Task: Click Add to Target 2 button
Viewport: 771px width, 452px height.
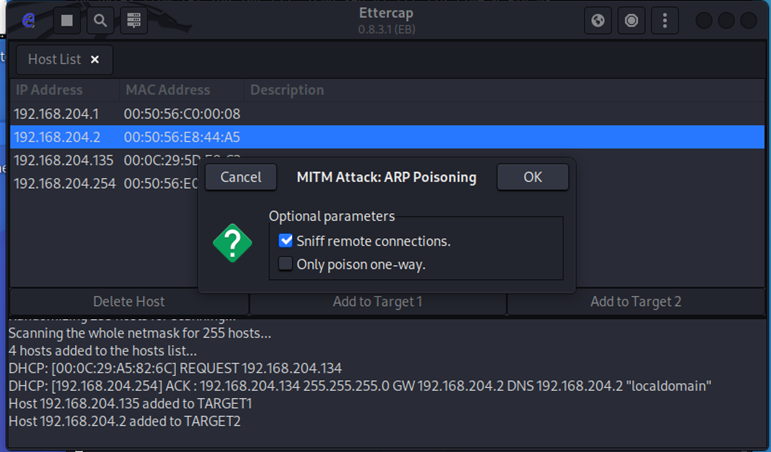Action: pyautogui.click(x=635, y=301)
